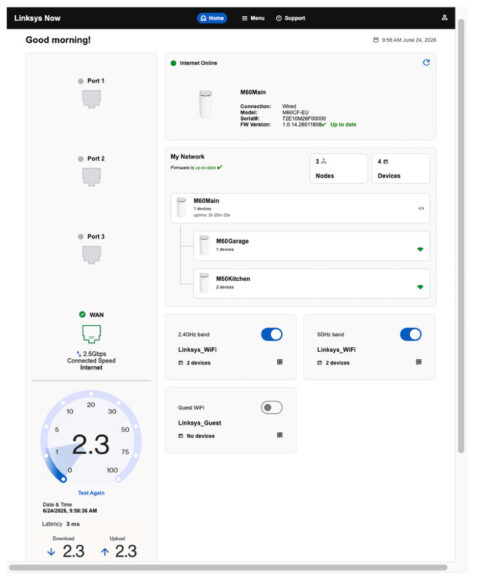Click the wired link icon on M60Main row

pos(421,208)
